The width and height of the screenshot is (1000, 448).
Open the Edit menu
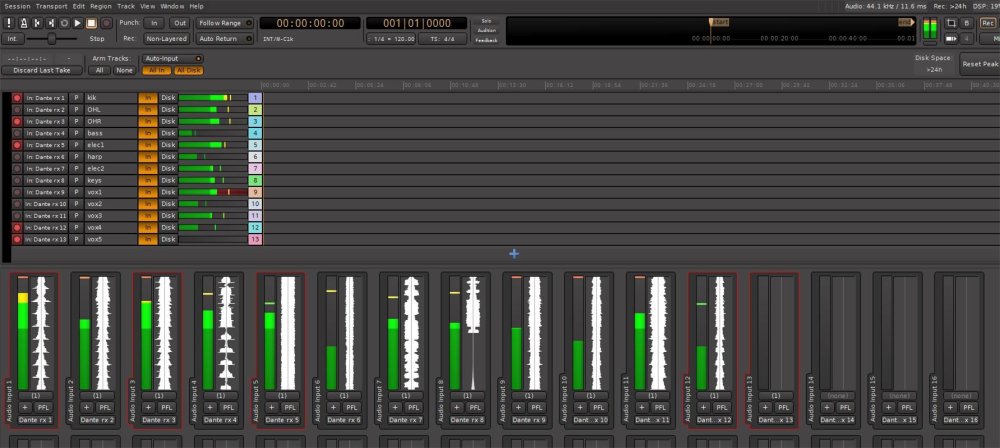pyautogui.click(x=78, y=6)
